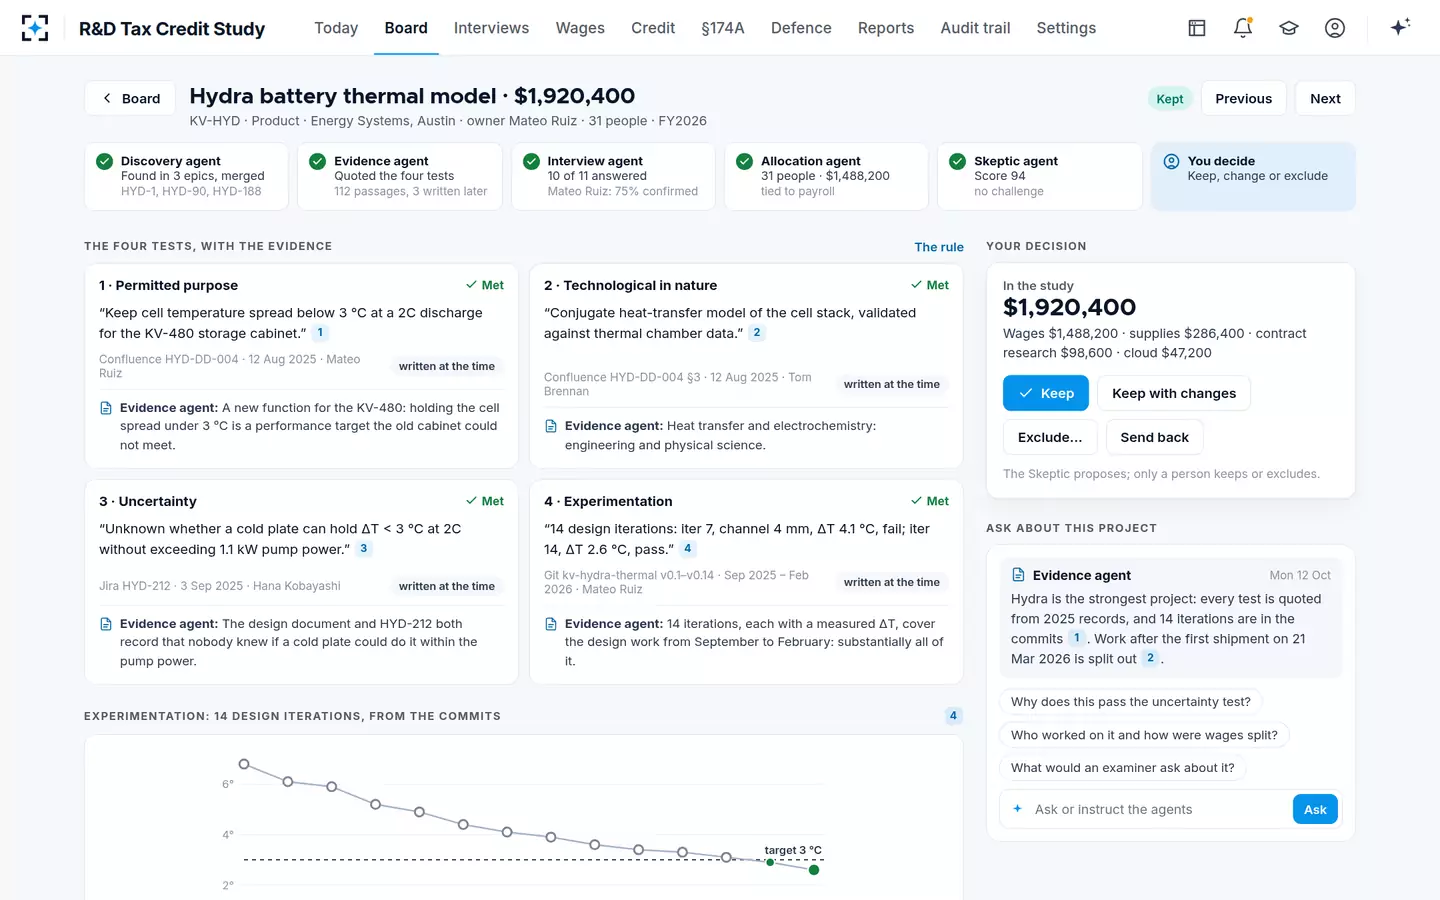
Task: Go to the Next project
Action: coord(1325,98)
